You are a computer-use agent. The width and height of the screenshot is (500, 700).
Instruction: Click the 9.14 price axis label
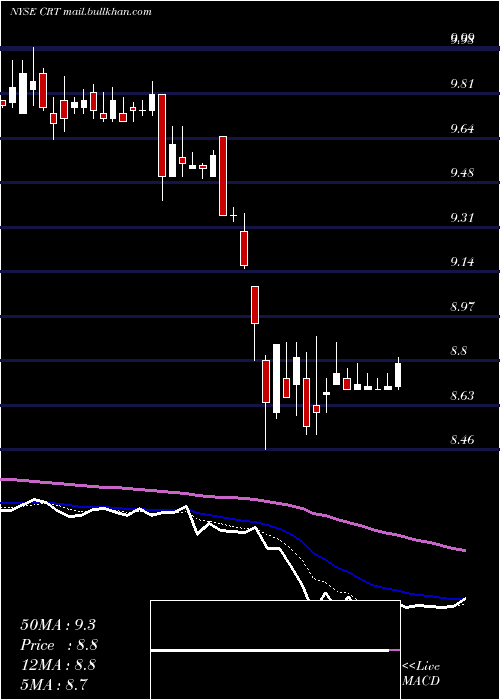coord(462,262)
